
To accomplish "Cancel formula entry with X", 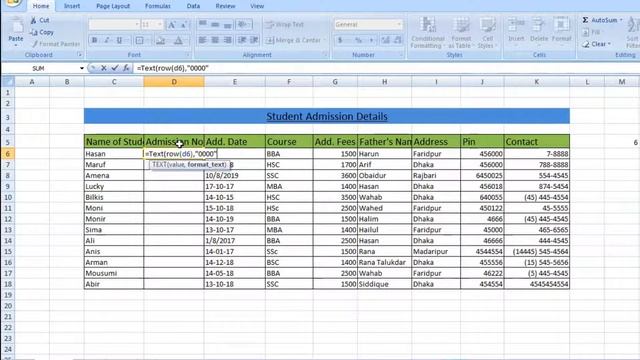I will point(104,68).
